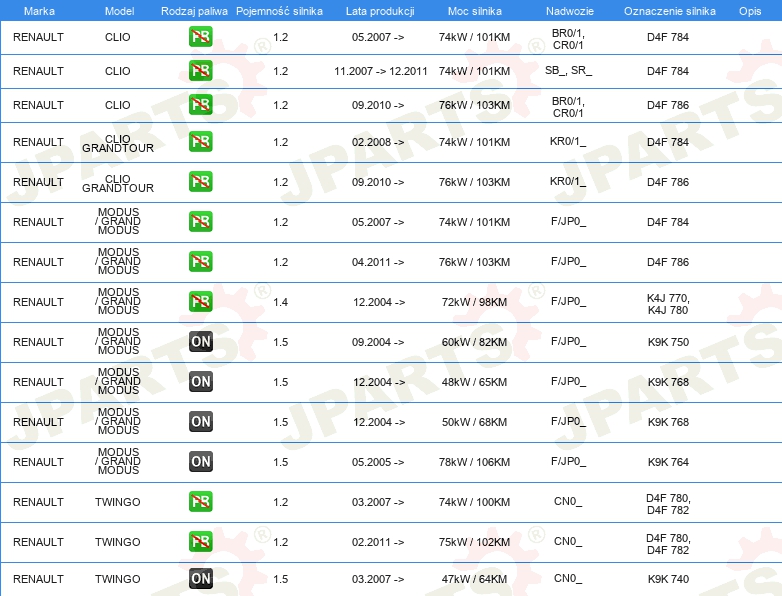Click the Moc silnika column header
Screen dimensions: 782x596
(475, 11)
